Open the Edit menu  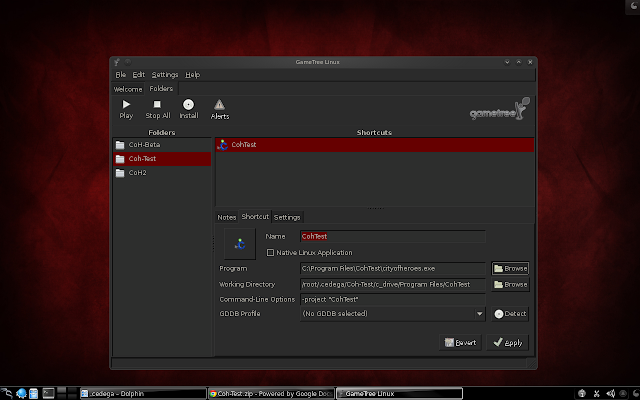138,75
